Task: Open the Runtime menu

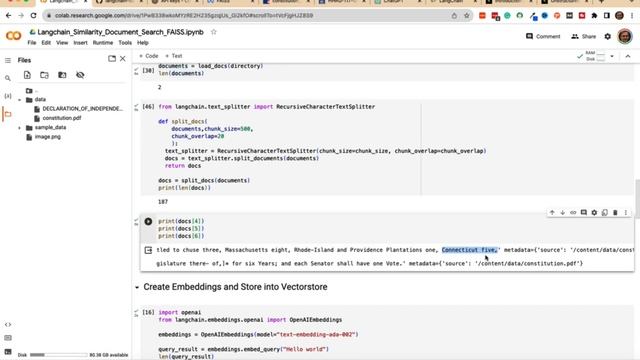Action: coord(103,43)
